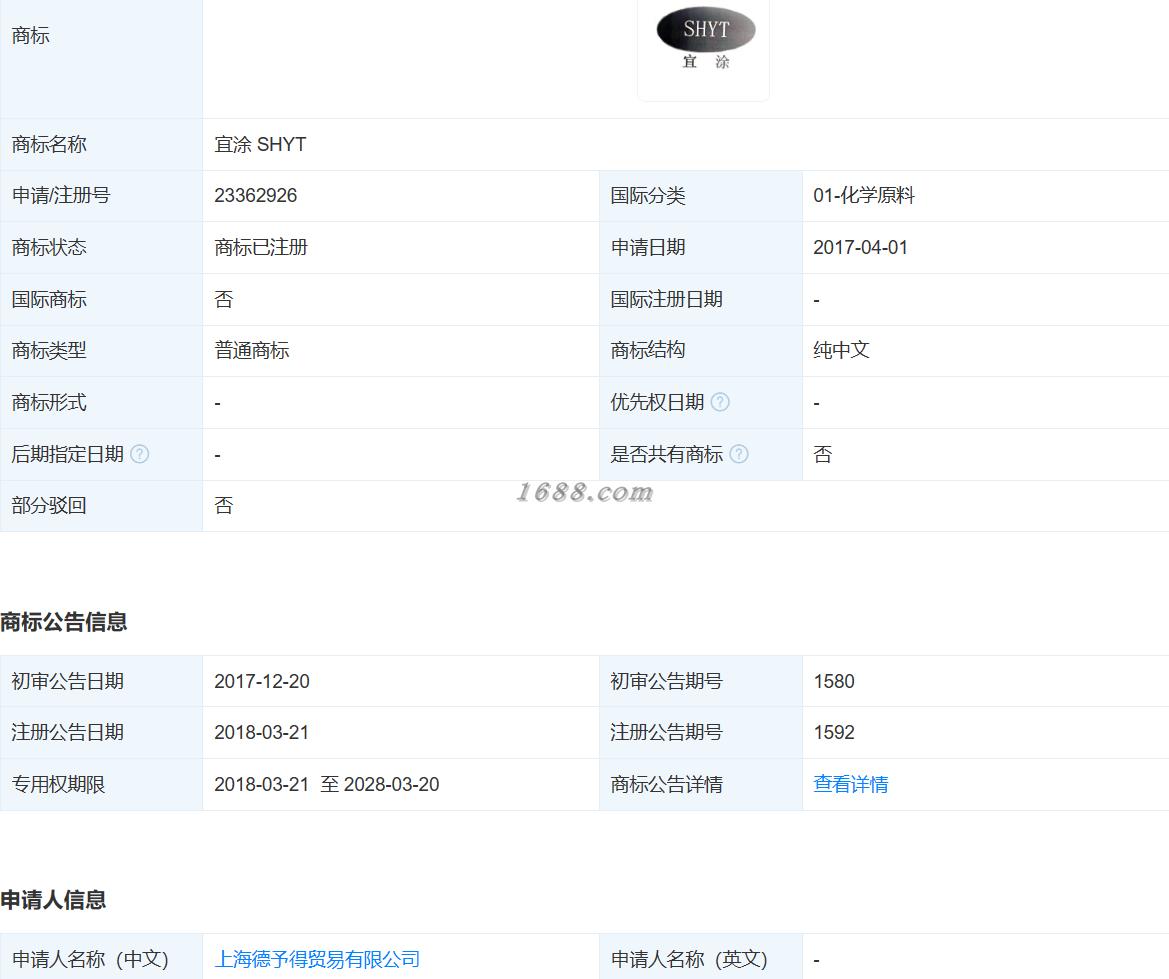Click the 申请/注册号 label cell

point(101,196)
